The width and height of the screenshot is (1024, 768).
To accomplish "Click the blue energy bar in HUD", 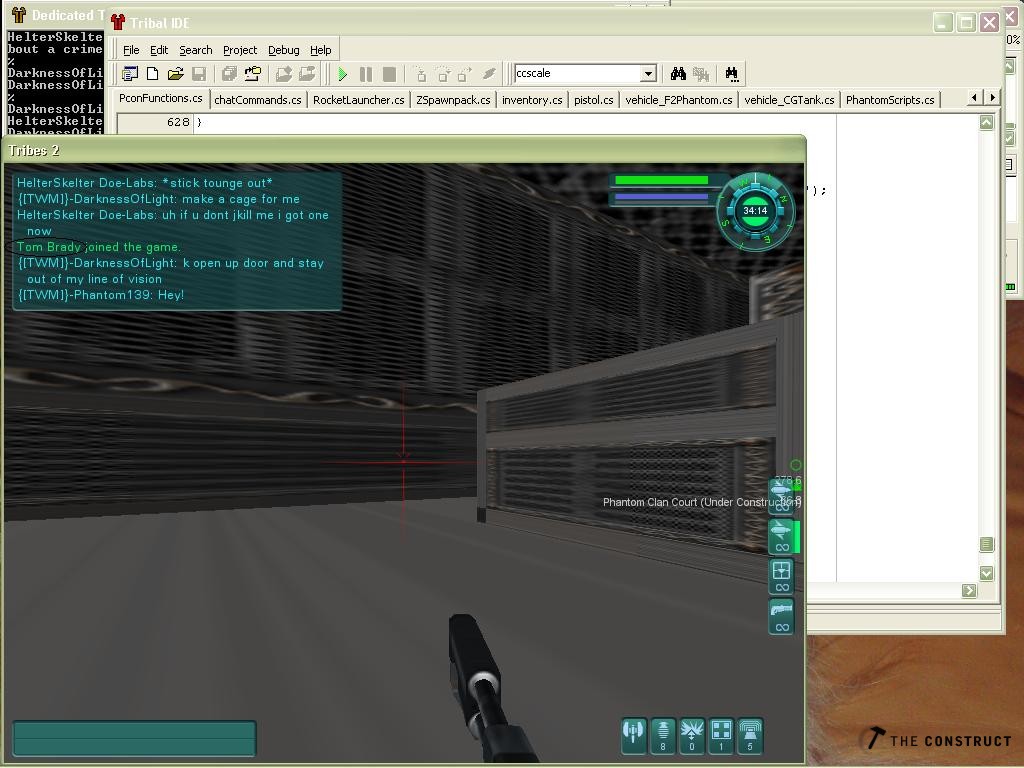I will [662, 197].
